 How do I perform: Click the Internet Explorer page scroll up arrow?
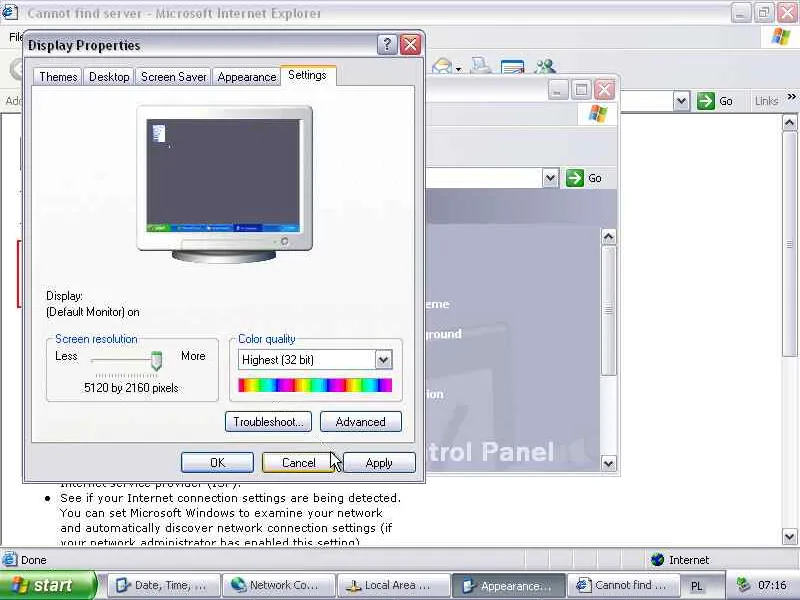click(x=789, y=122)
